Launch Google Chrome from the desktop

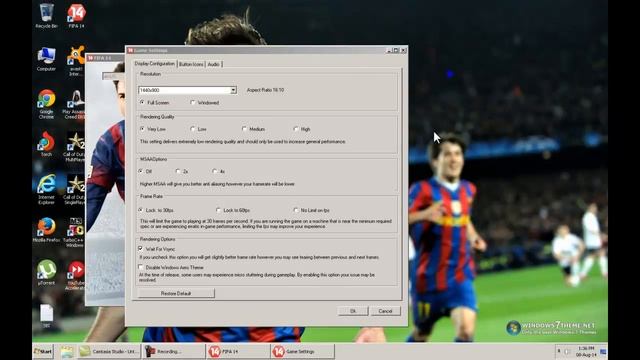(x=46, y=104)
